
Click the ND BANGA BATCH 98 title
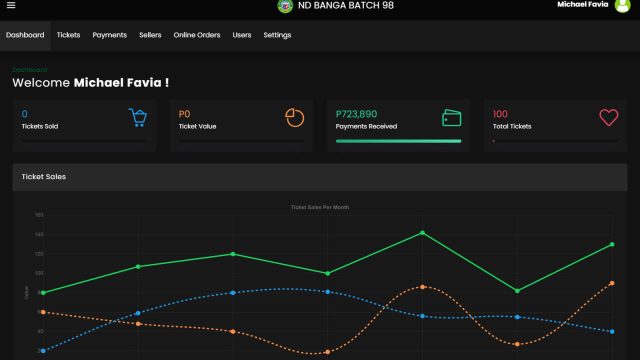(x=346, y=5)
